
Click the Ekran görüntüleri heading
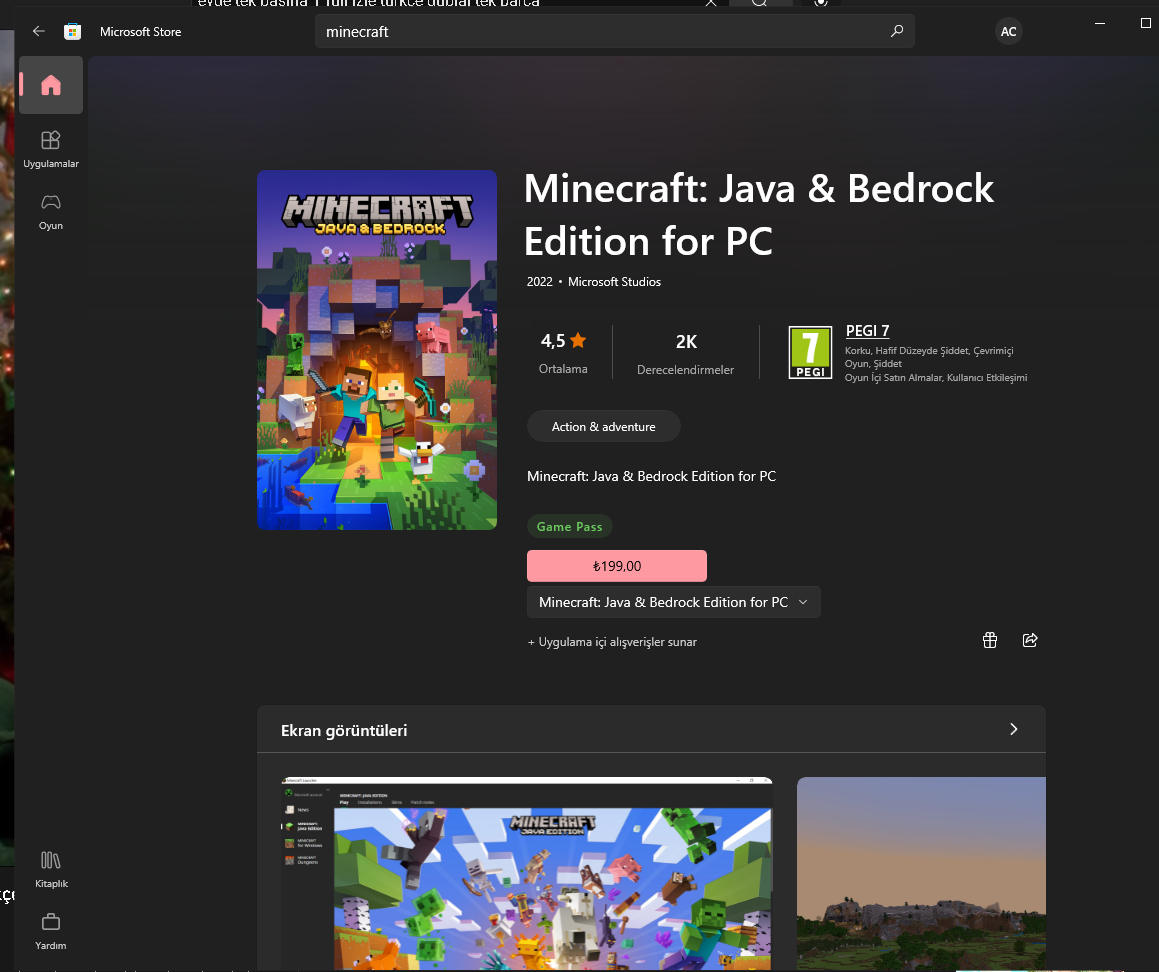[344, 730]
